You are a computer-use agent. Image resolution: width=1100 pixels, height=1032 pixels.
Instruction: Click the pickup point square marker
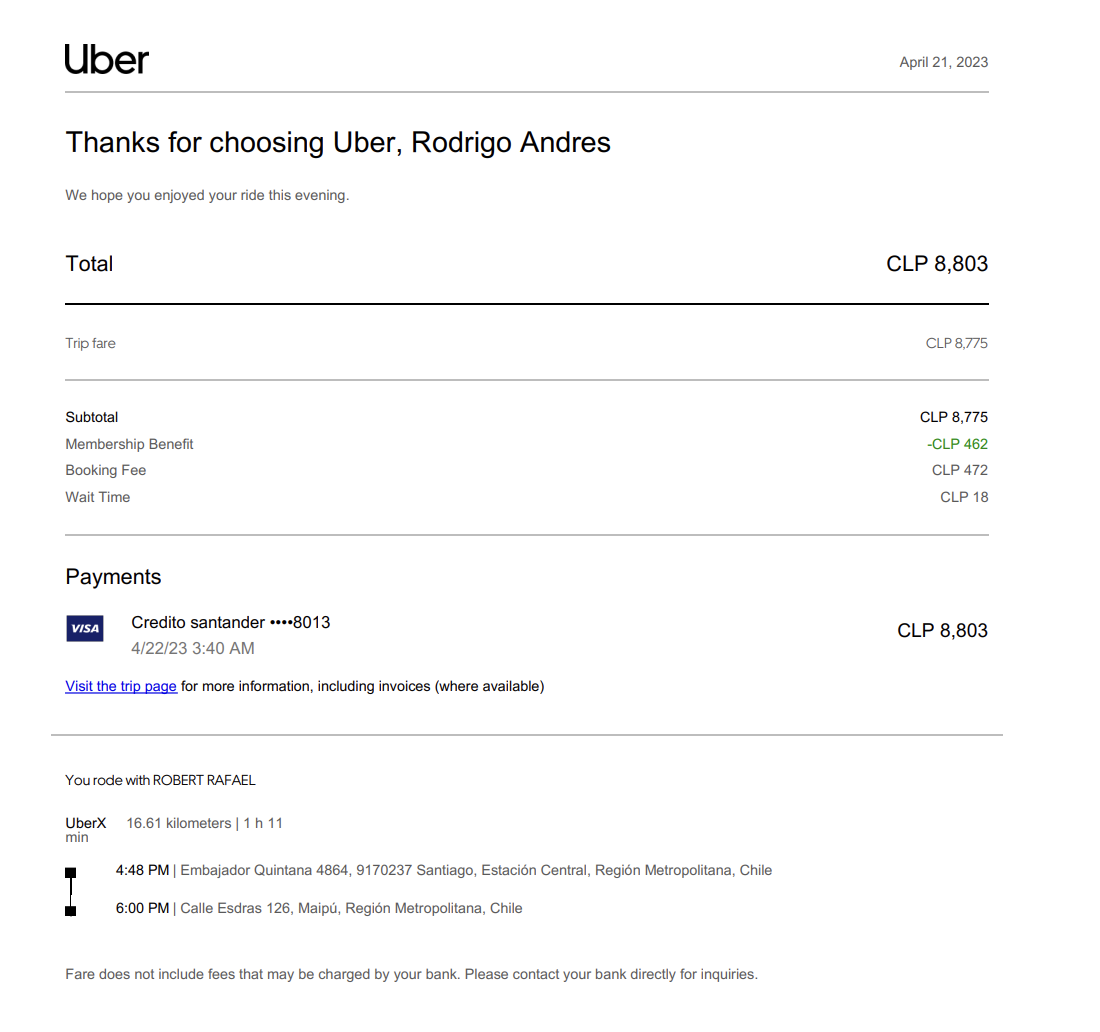point(70,872)
